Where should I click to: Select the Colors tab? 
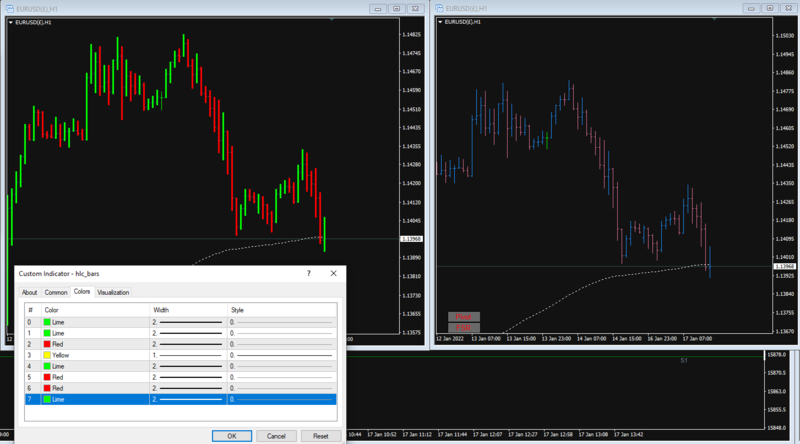82,291
